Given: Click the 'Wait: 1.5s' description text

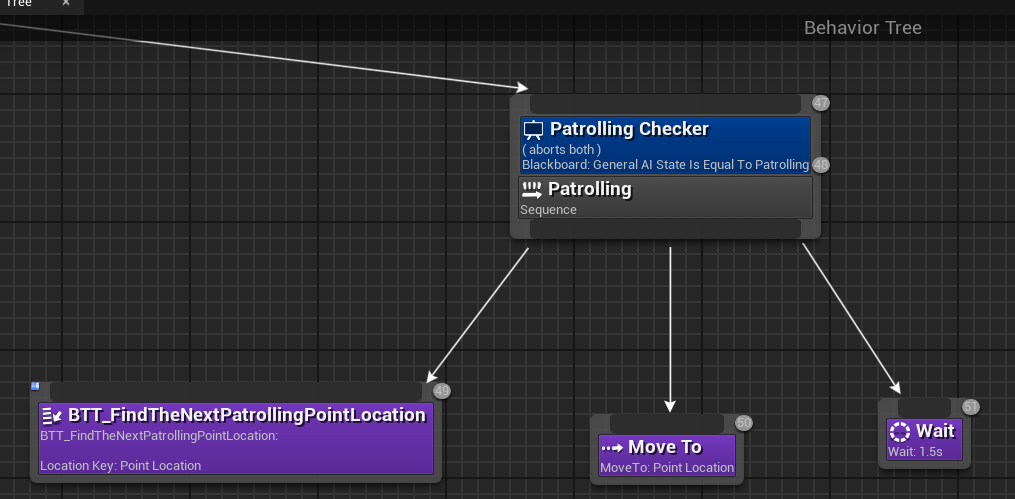Looking at the screenshot, I should (x=915, y=452).
